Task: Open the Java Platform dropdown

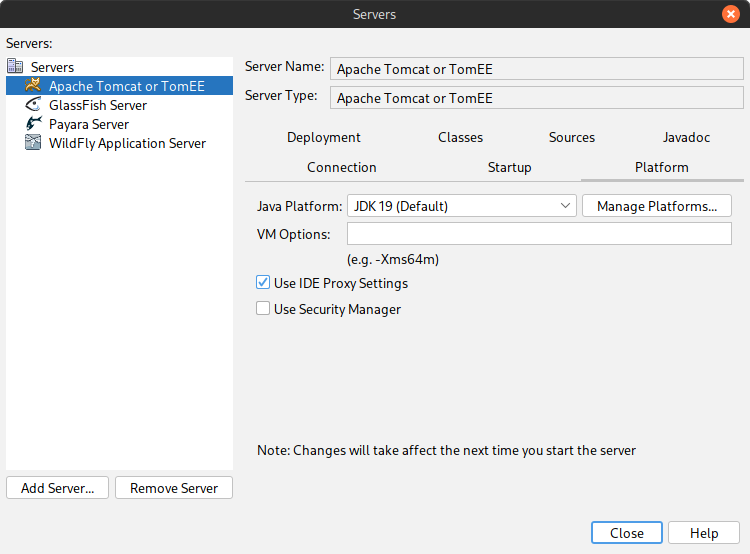Action: click(462, 206)
